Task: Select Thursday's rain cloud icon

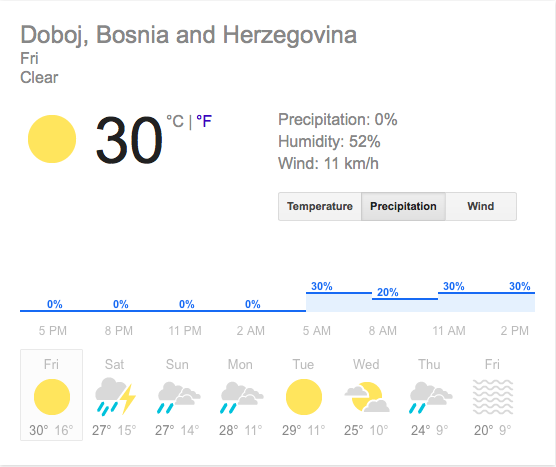Action: click(431, 397)
